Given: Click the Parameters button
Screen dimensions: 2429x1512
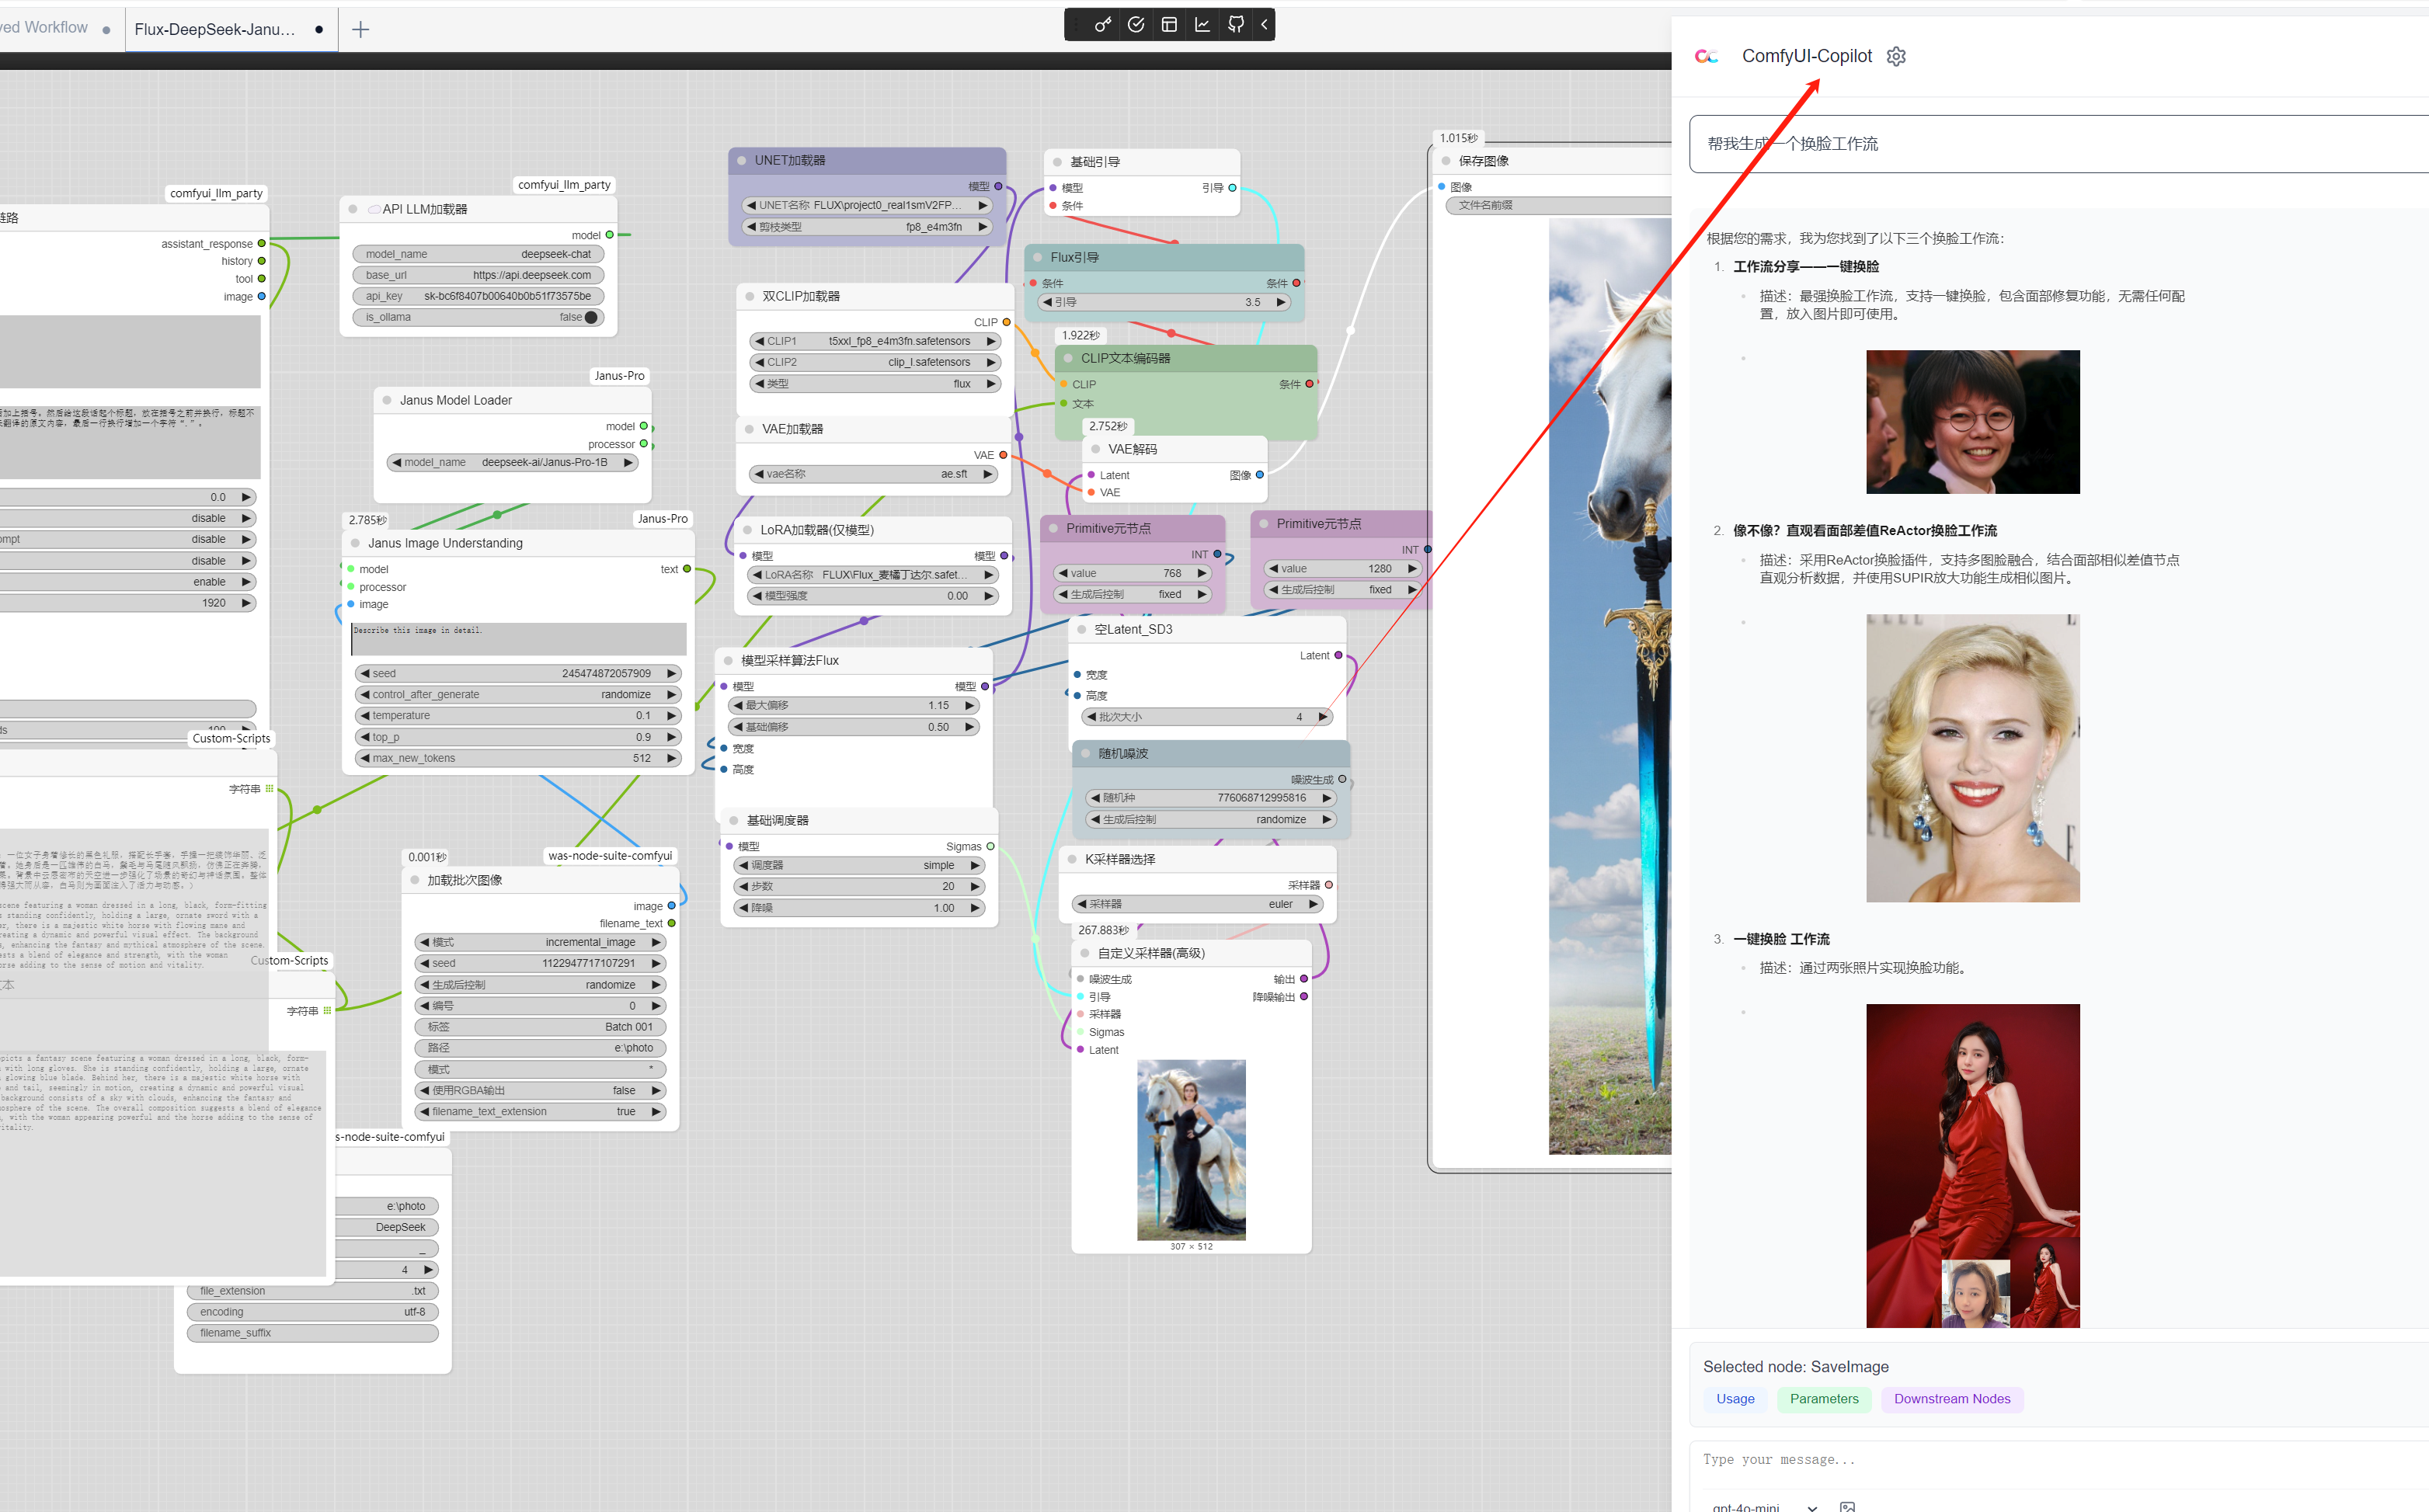Looking at the screenshot, I should coord(1823,1399).
